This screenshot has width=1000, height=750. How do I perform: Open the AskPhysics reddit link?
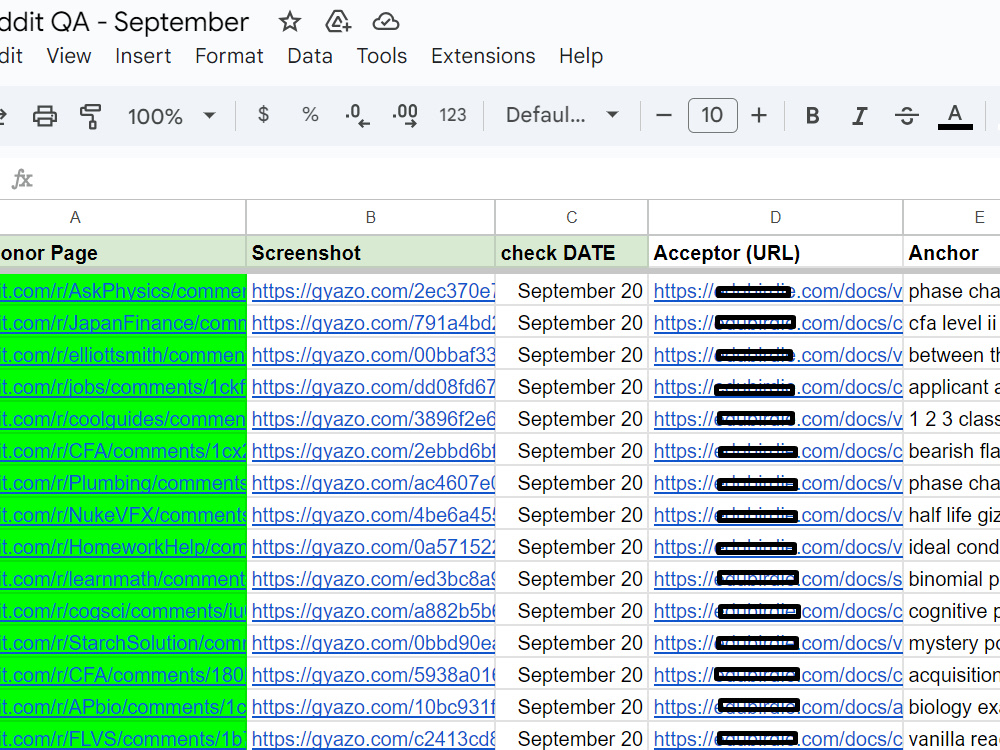click(123, 291)
